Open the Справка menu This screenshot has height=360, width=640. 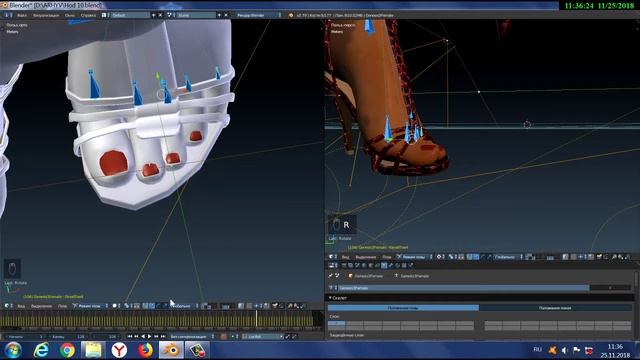click(x=88, y=15)
